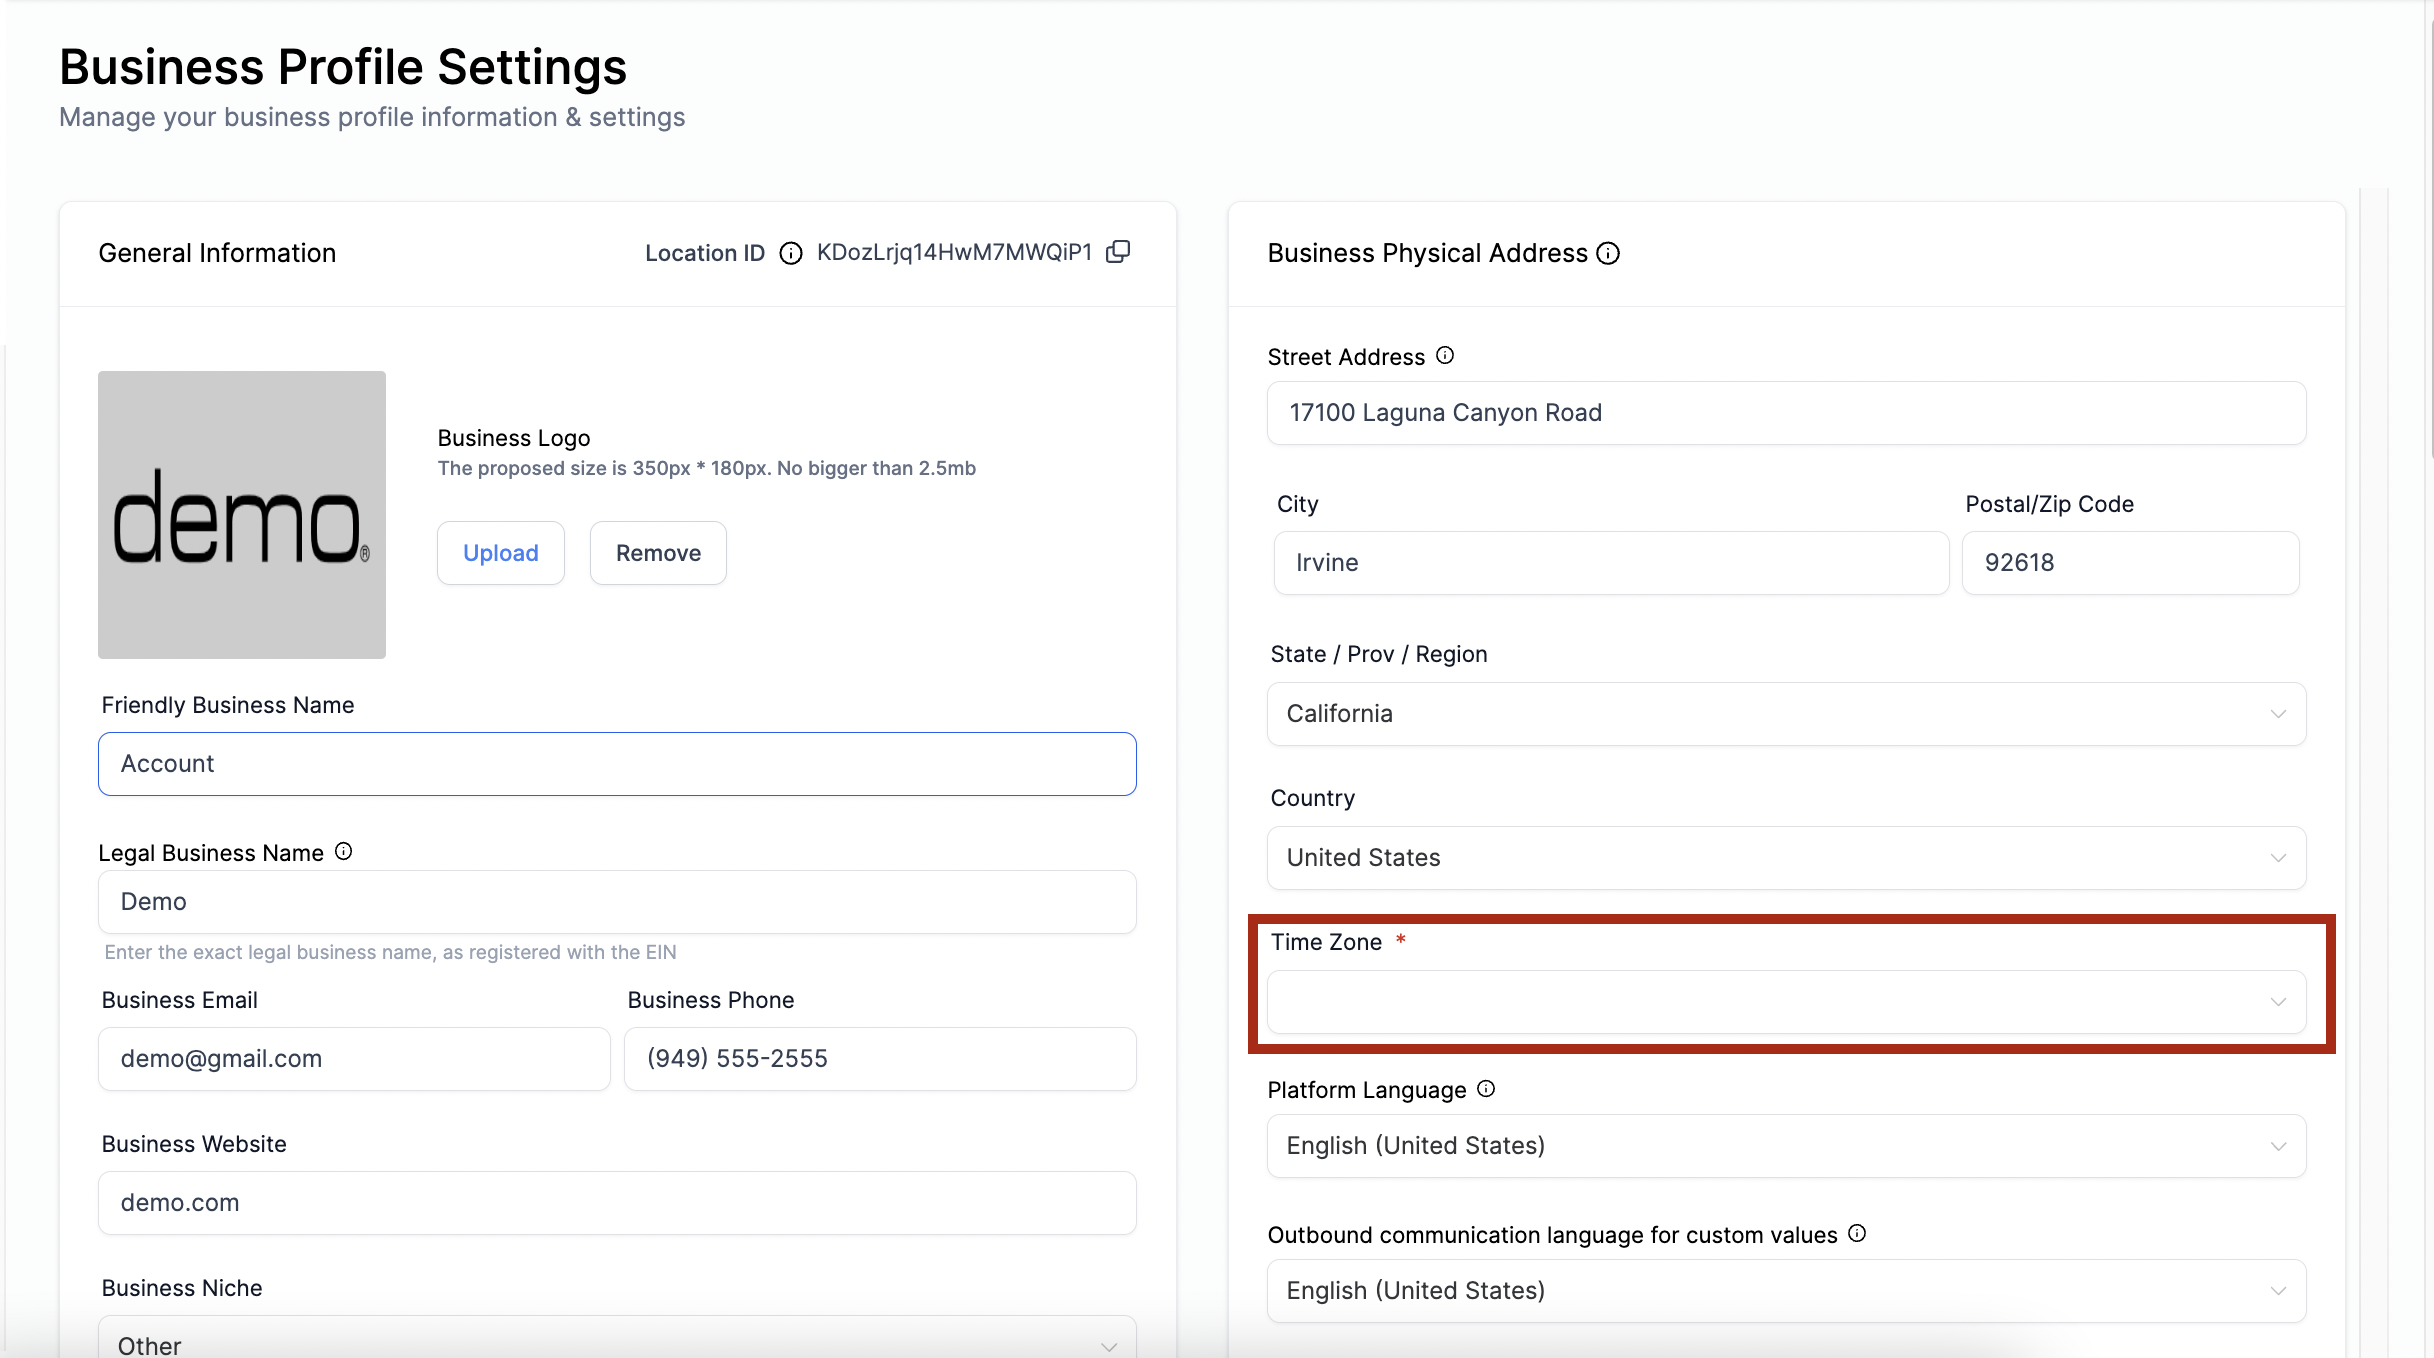
Task: Open Outbound communication language dropdown
Action: pos(1786,1291)
